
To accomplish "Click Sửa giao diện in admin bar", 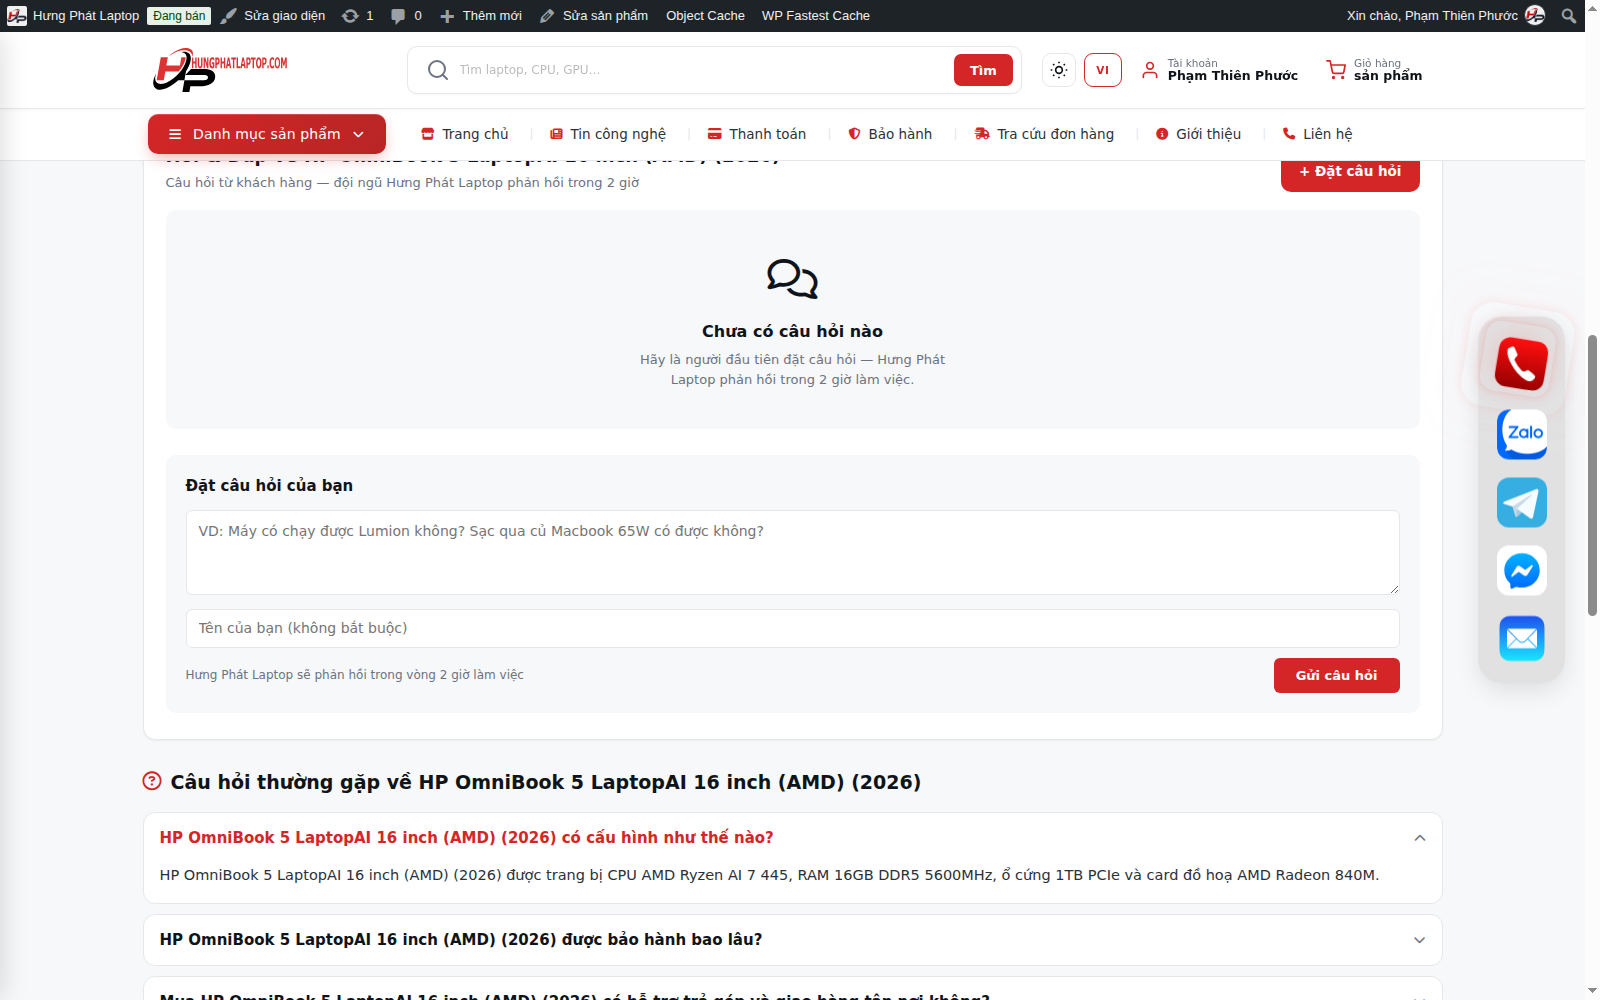I will (x=273, y=16).
